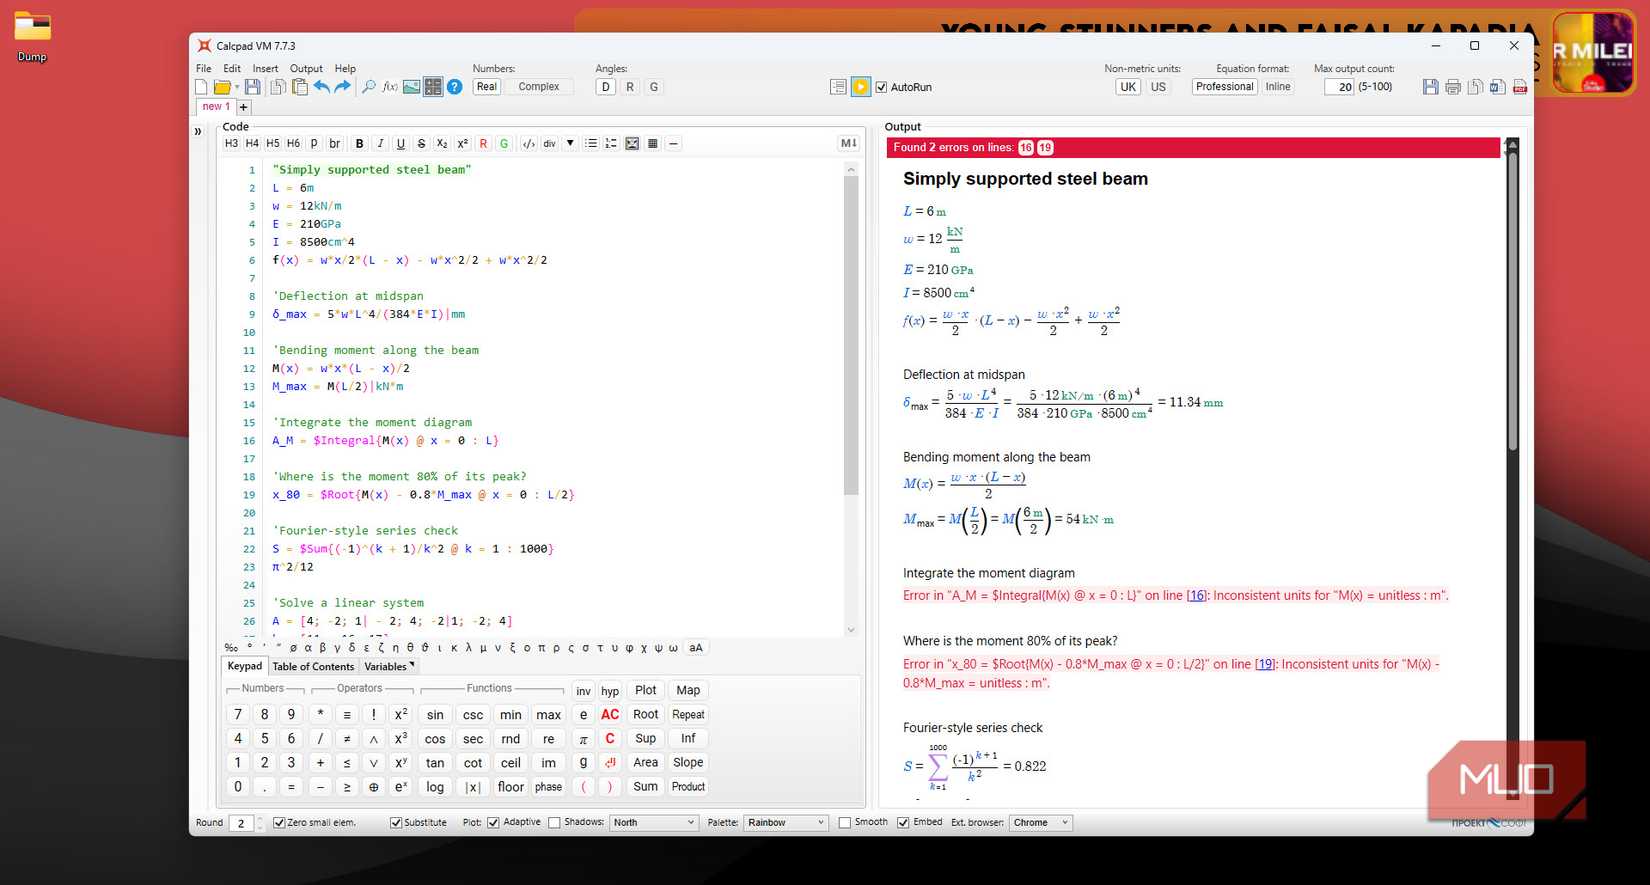
Task: Undo the last edit
Action: (321, 87)
